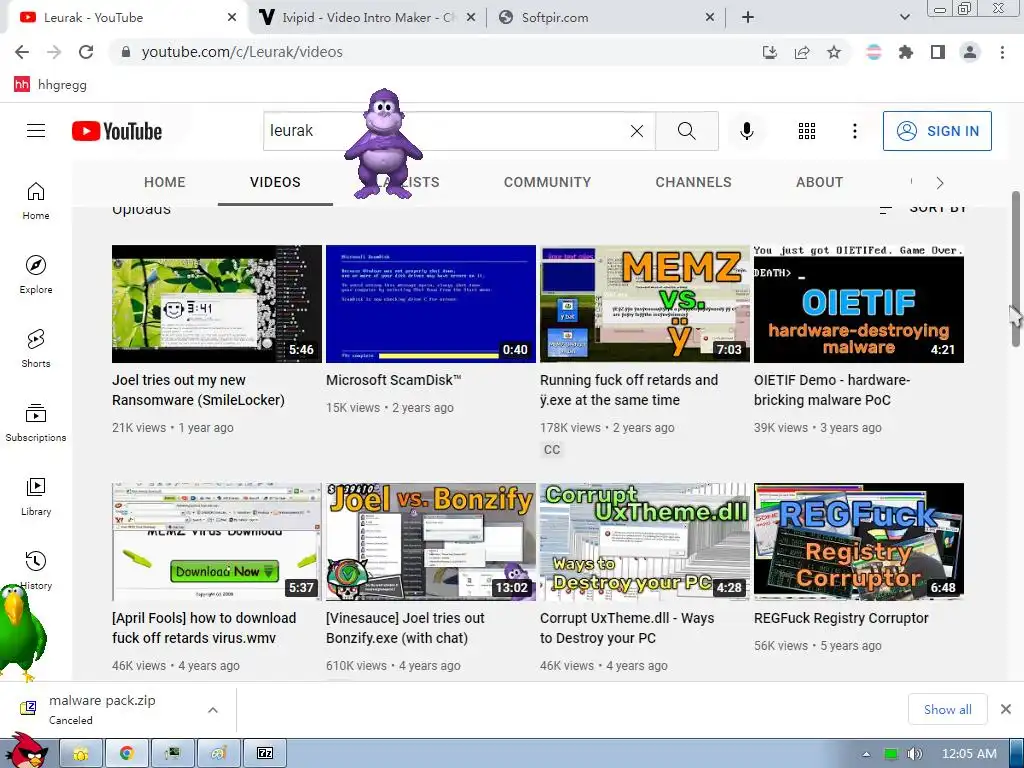The width and height of the screenshot is (1024, 768).
Task: Show hidden tray icons arrow
Action: click(x=866, y=754)
